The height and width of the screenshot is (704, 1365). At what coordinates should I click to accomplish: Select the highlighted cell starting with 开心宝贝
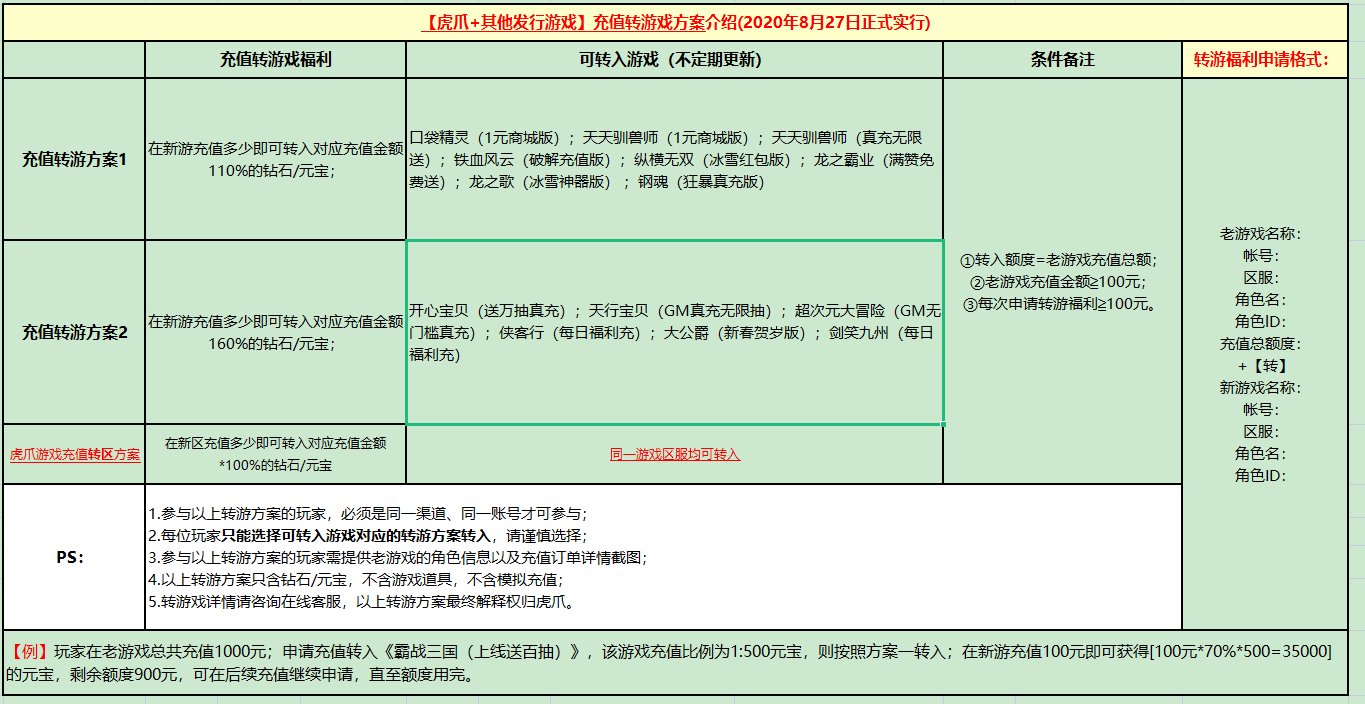click(674, 332)
